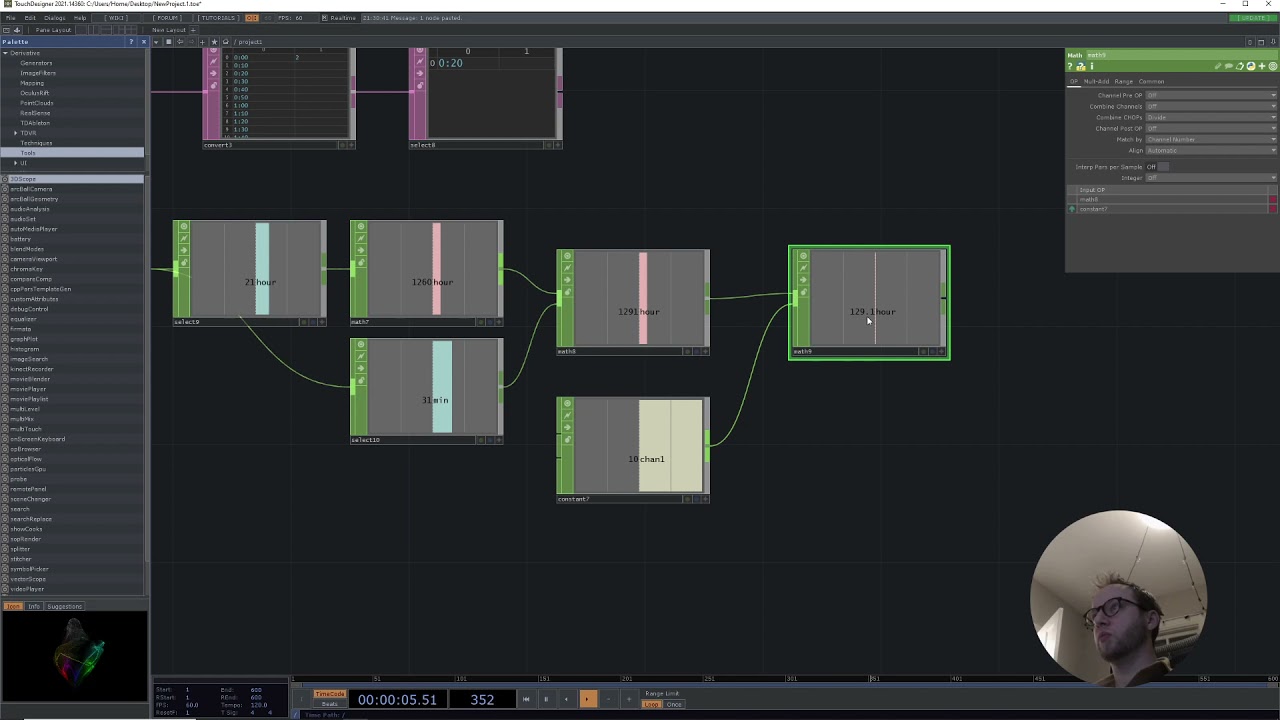Open the Match by dropdown
Viewport: 1280px width, 720px height.
pos(1211,139)
